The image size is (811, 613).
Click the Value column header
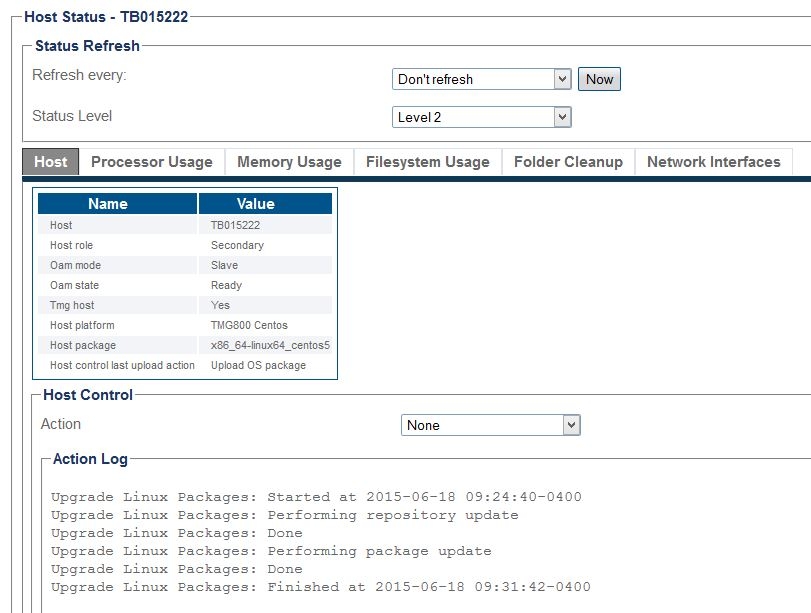(x=255, y=204)
